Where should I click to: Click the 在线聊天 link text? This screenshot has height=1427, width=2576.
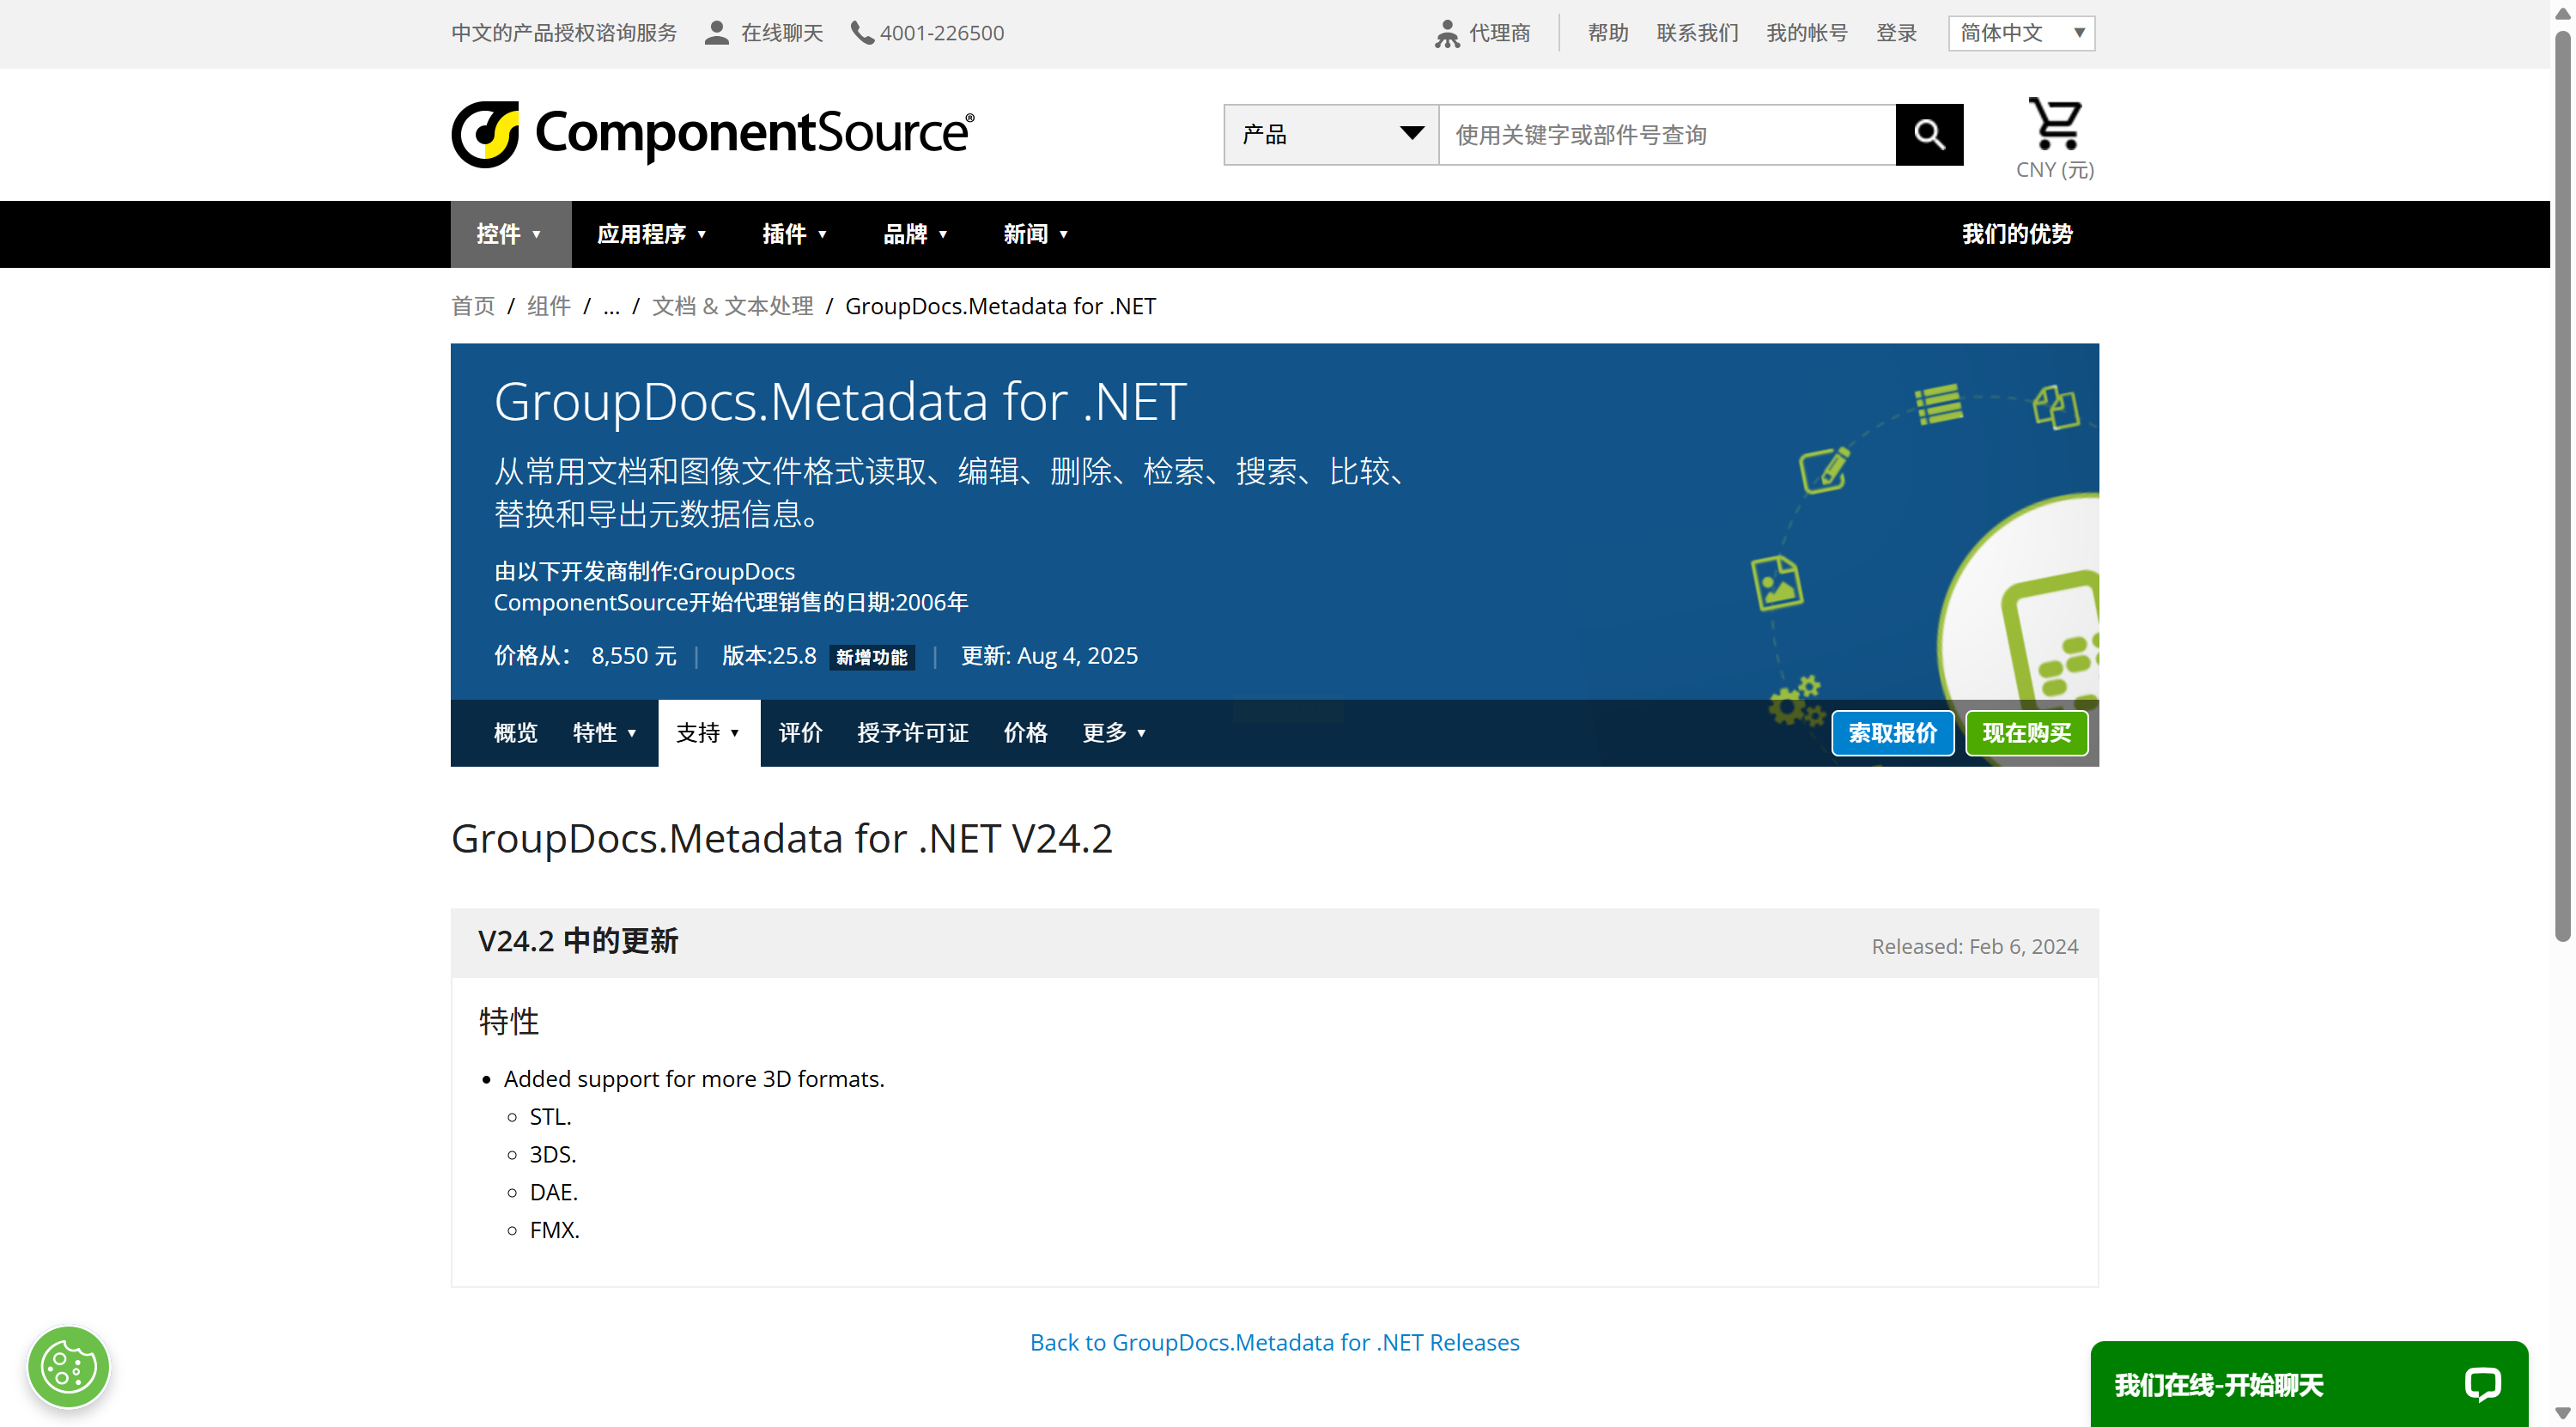pyautogui.click(x=782, y=33)
